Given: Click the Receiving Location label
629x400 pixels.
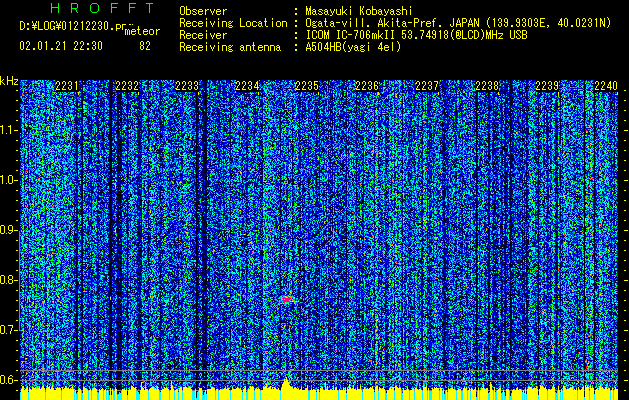Looking at the screenshot, I should pyautogui.click(x=233, y=23).
